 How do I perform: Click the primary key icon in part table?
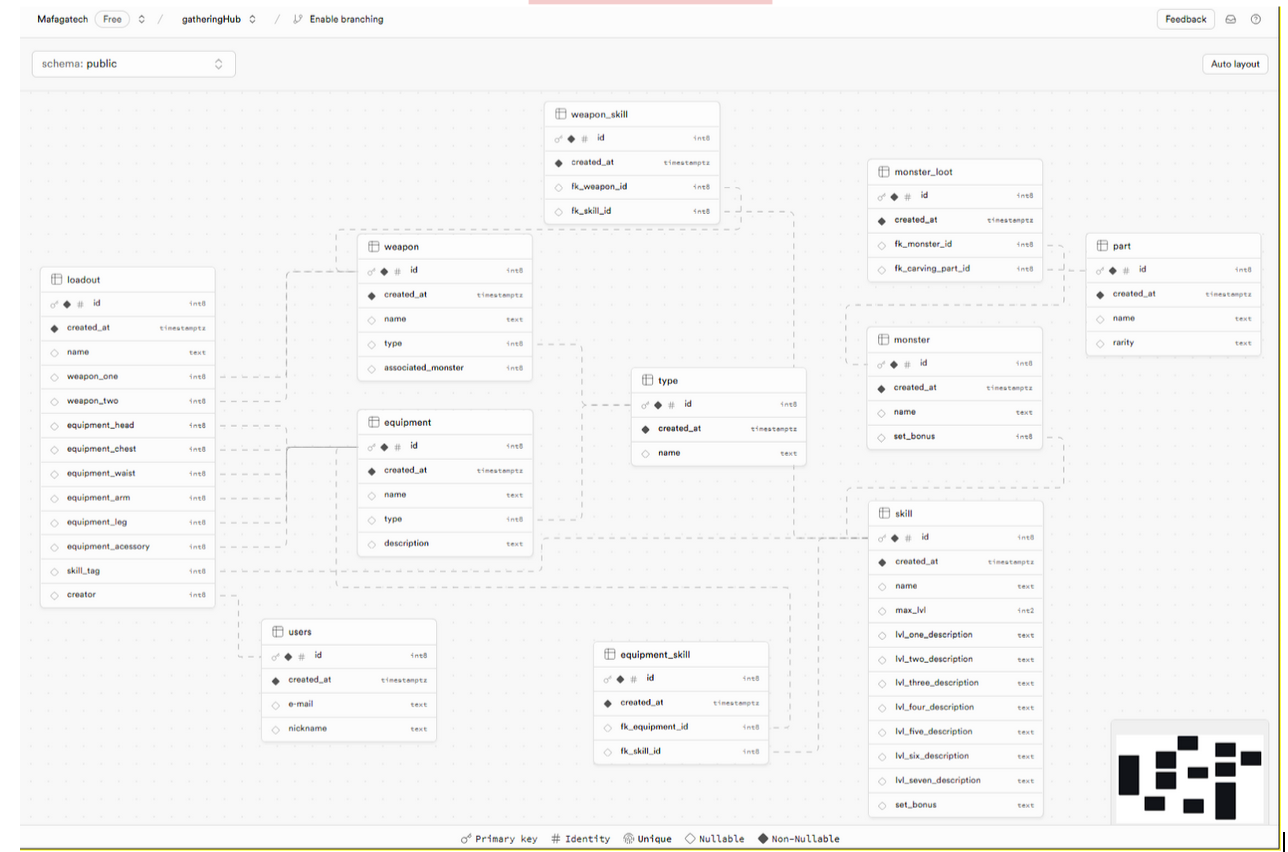tap(1100, 270)
